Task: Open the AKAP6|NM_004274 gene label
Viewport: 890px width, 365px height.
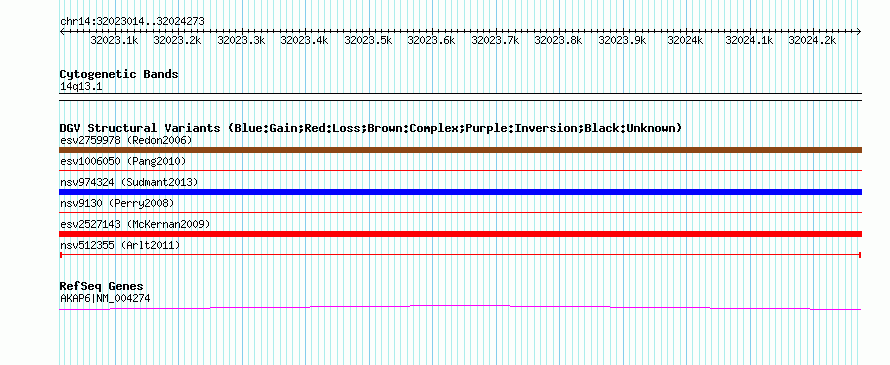Action: (x=105, y=298)
